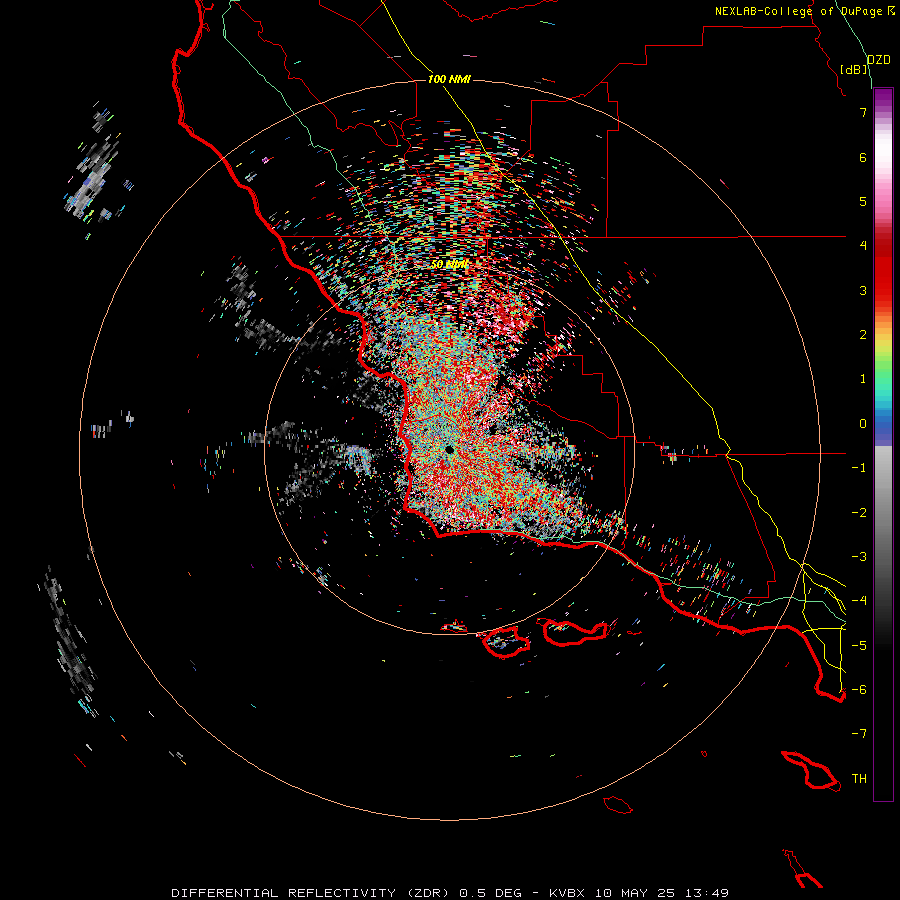Click the TH threshold label on scale
Viewport: 900px width, 900px height.
tap(859, 779)
